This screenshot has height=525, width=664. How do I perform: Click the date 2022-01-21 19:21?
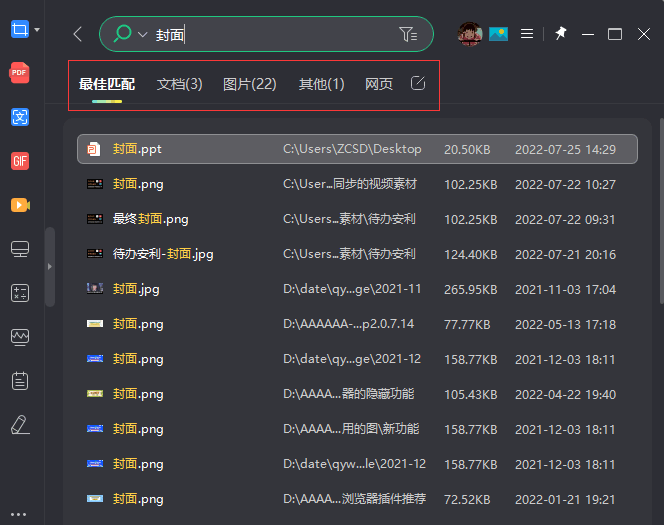[565, 500]
